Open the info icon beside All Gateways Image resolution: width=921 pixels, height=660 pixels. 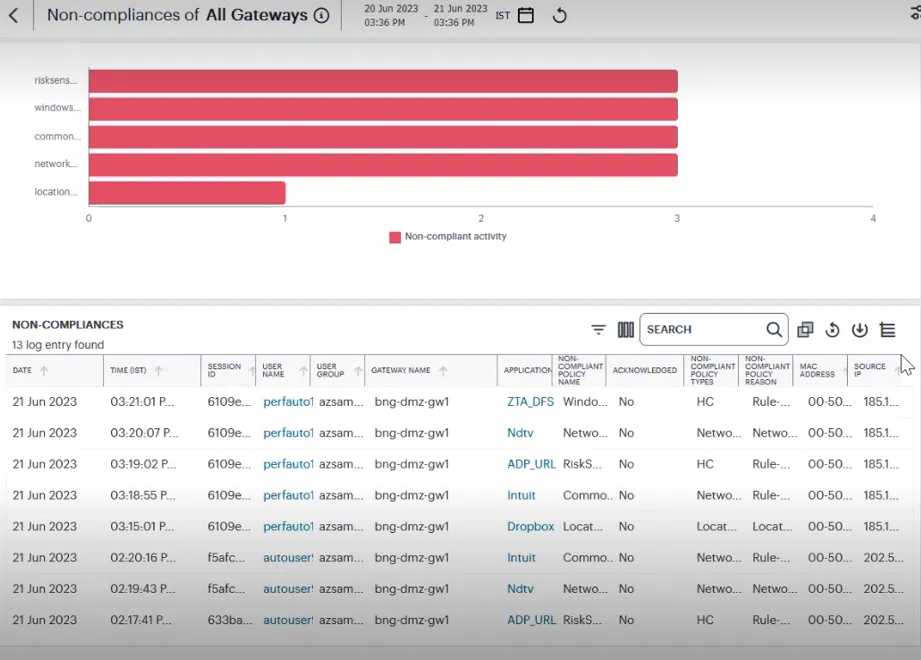click(x=321, y=15)
